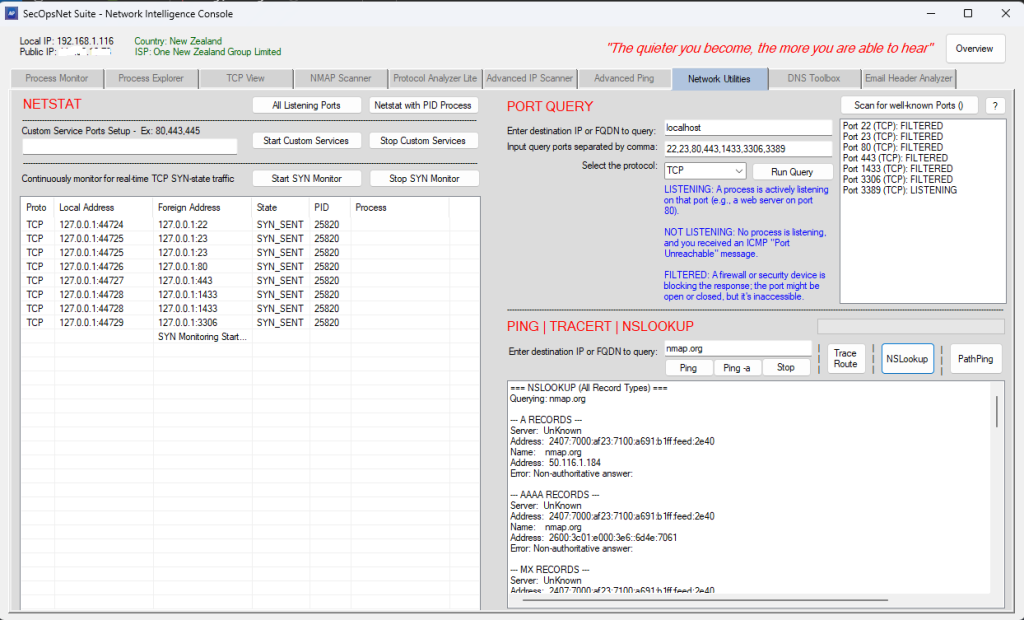1024x620 pixels.
Task: Stop Custom Services button
Action: click(423, 141)
